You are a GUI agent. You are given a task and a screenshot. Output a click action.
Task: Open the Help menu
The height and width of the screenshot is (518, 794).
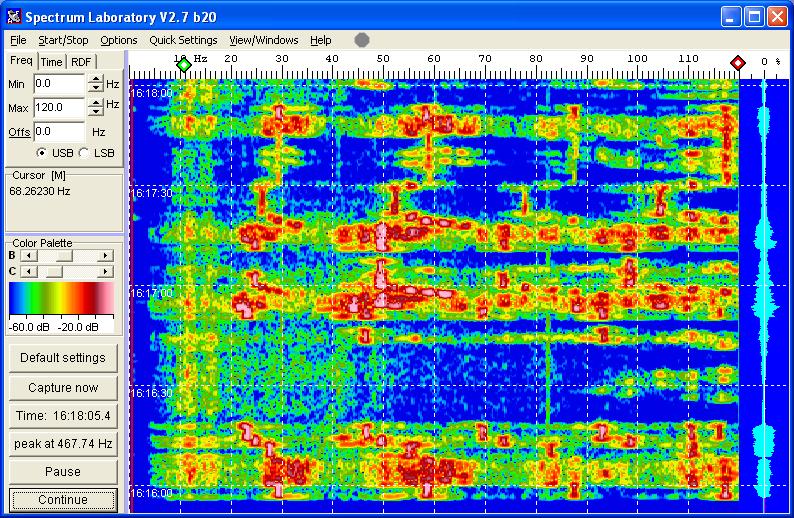(321, 40)
